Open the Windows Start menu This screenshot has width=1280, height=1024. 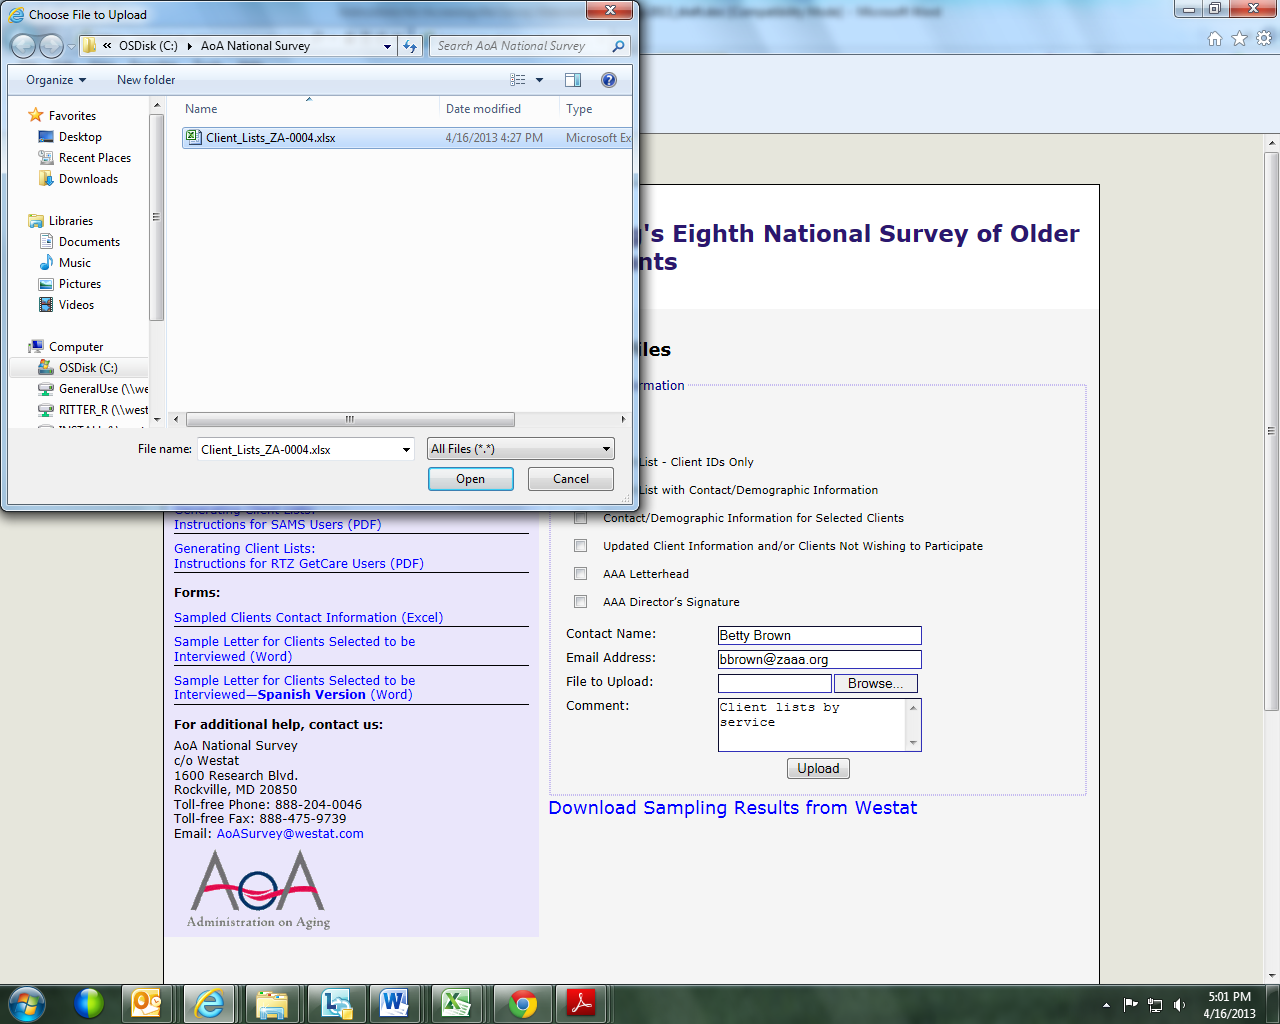[x=26, y=1003]
